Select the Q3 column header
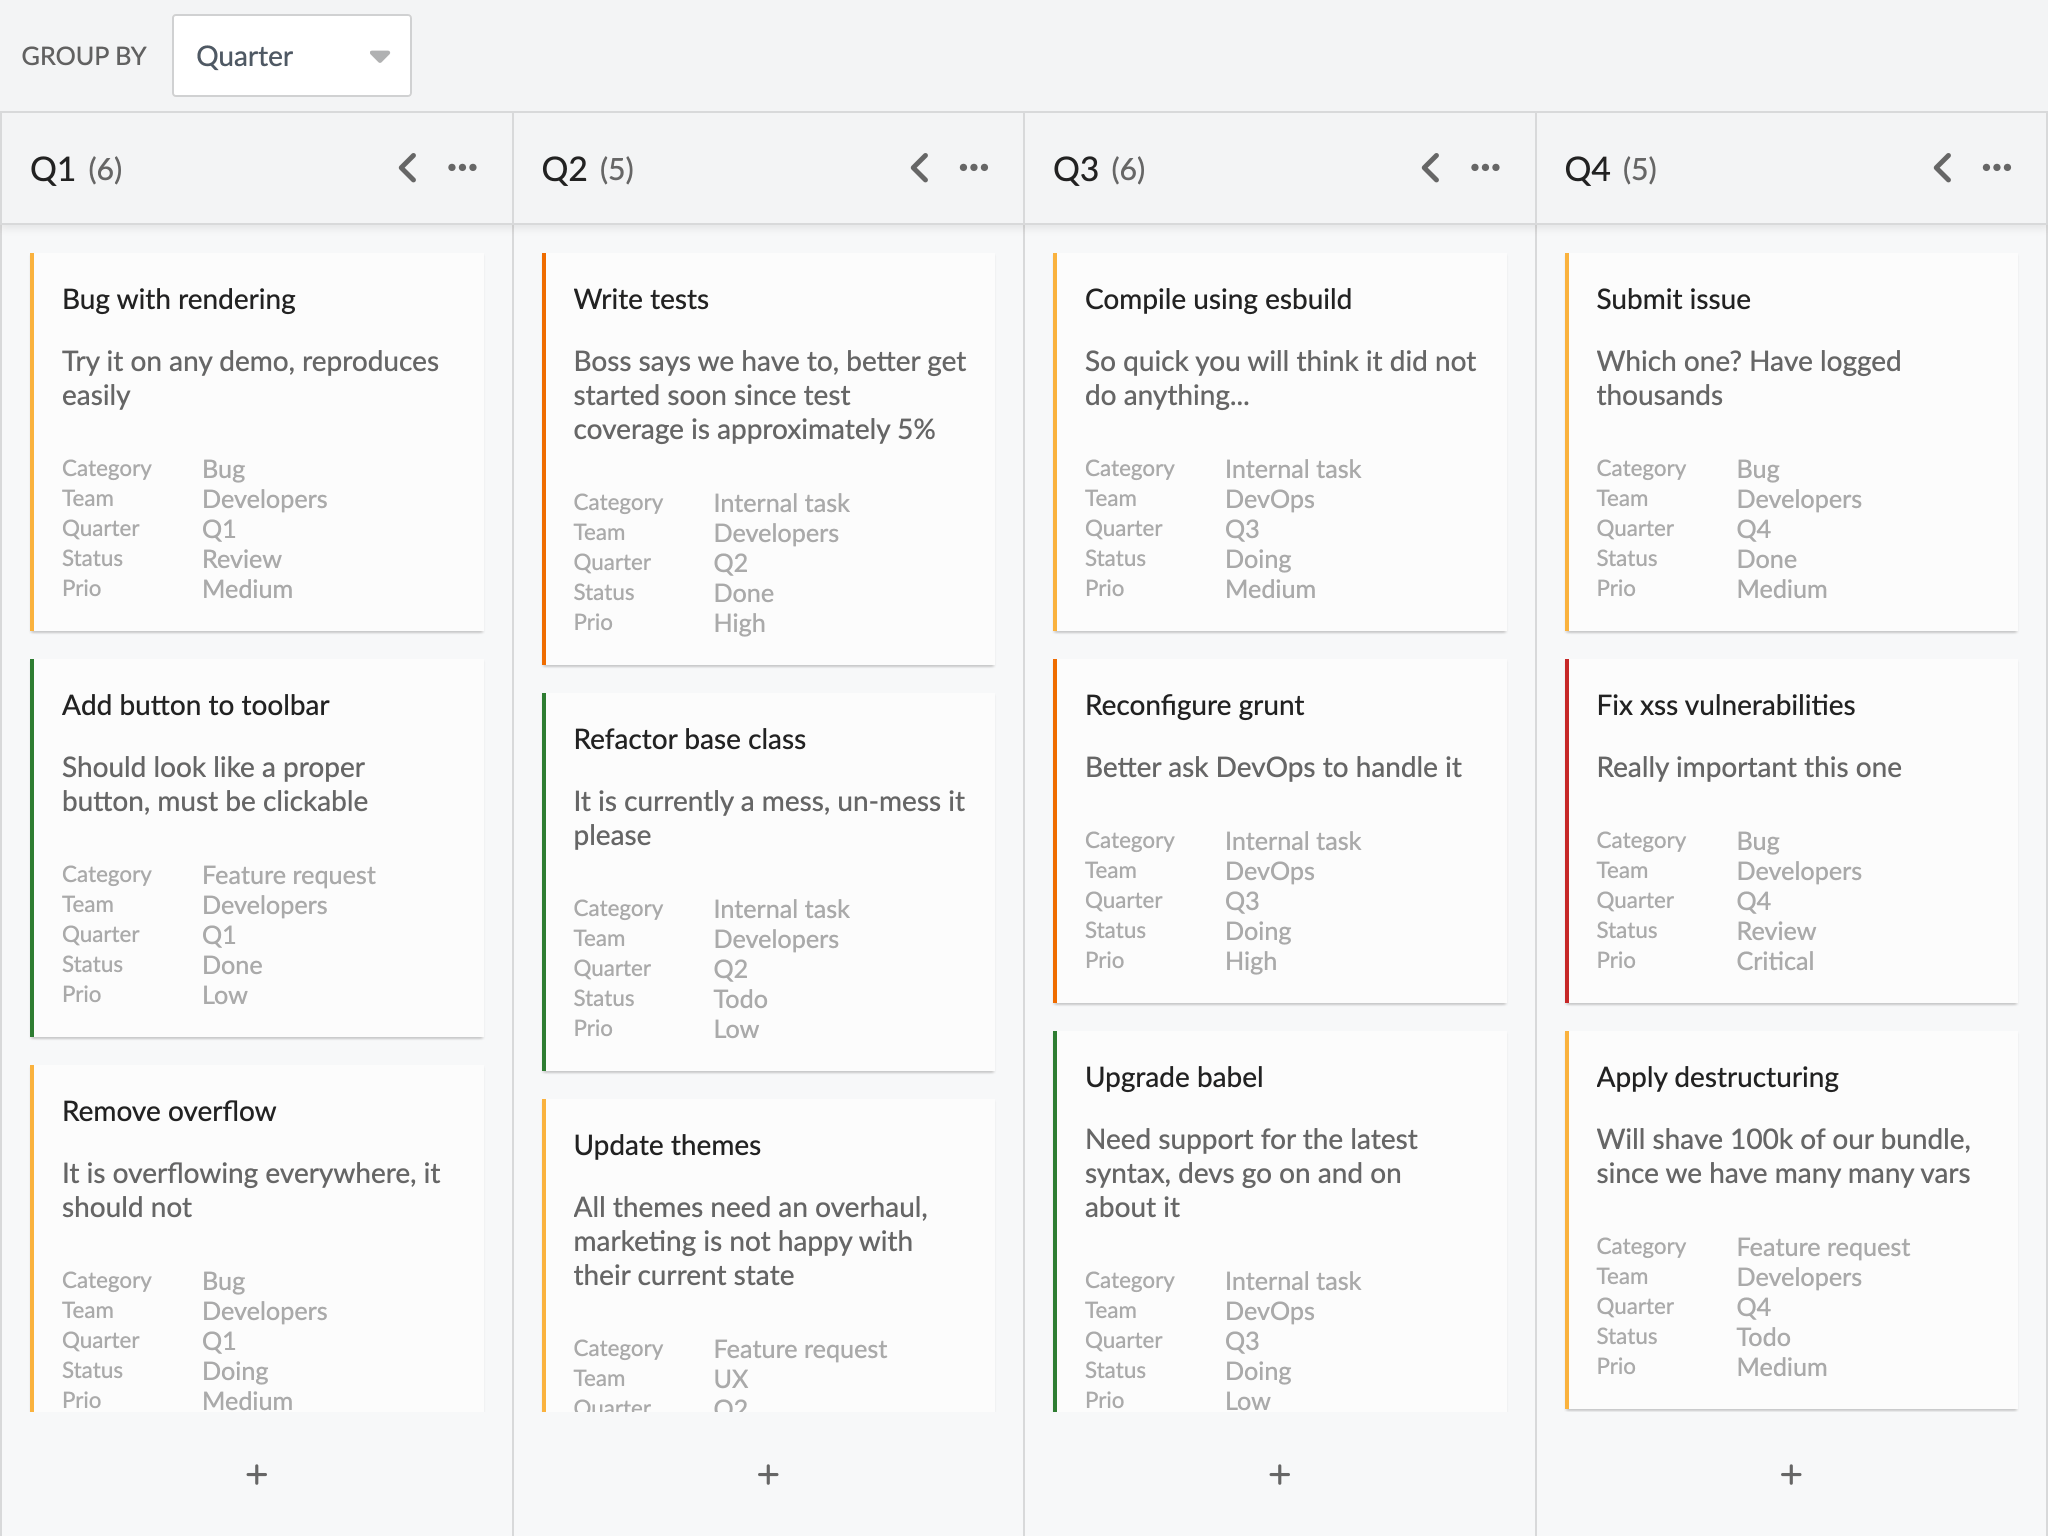This screenshot has height=1536, width=2048. [x=1098, y=169]
